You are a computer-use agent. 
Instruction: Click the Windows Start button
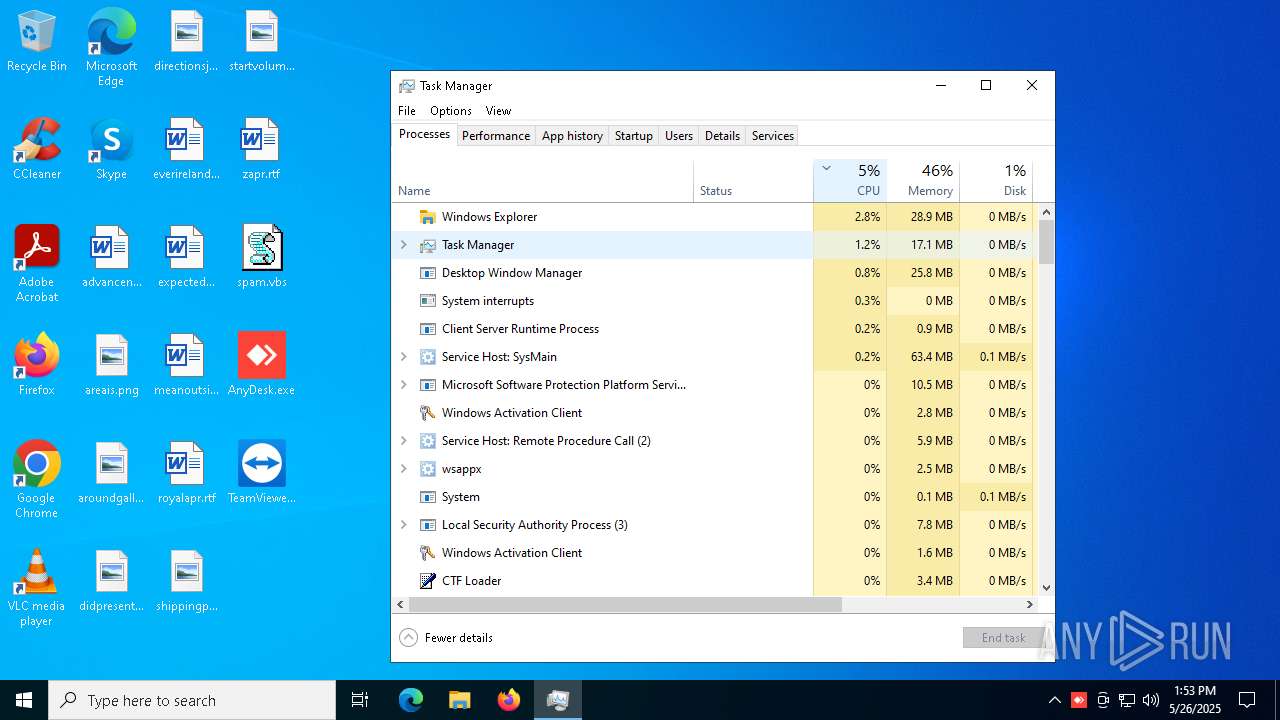[24, 700]
